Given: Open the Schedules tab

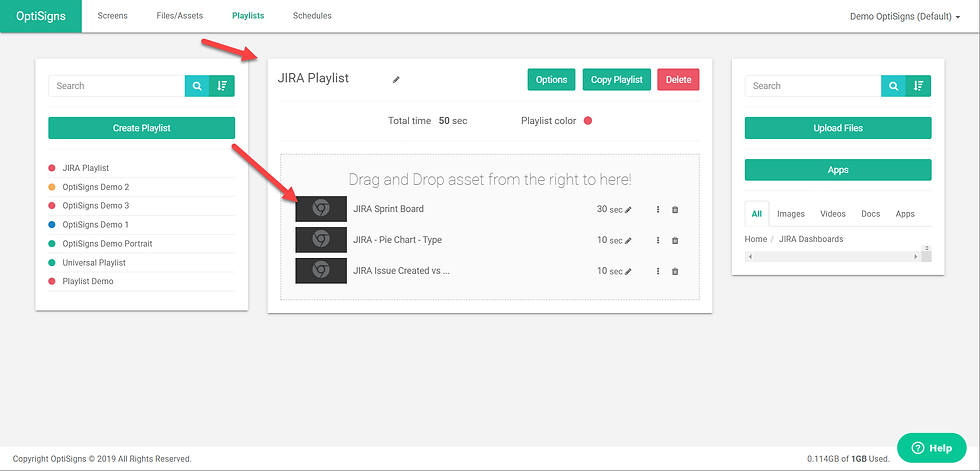Looking at the screenshot, I should point(312,16).
